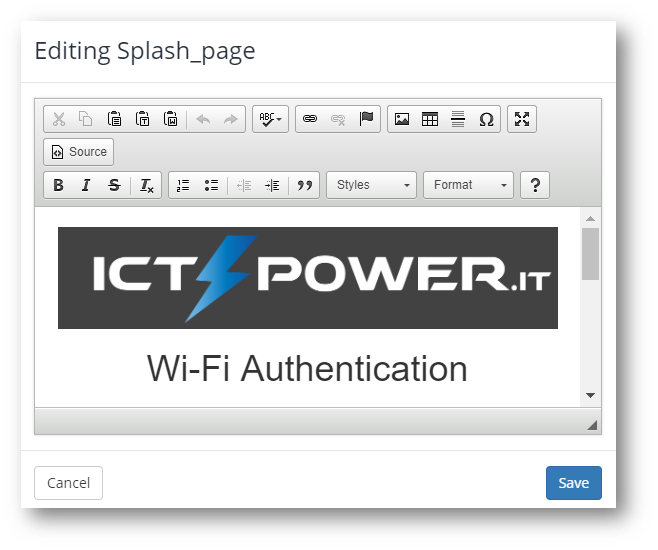Image resolution: width=658 pixels, height=550 pixels.
Task: Insert special character with Omega icon
Action: point(486,119)
